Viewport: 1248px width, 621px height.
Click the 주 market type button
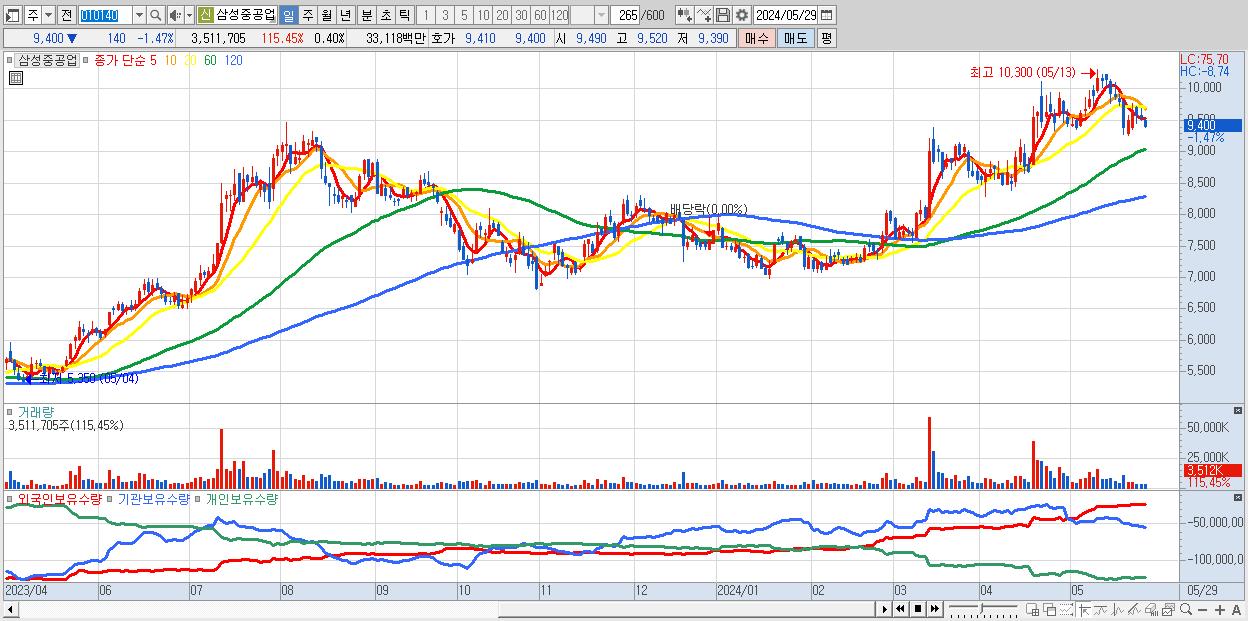pyautogui.click(x=33, y=15)
